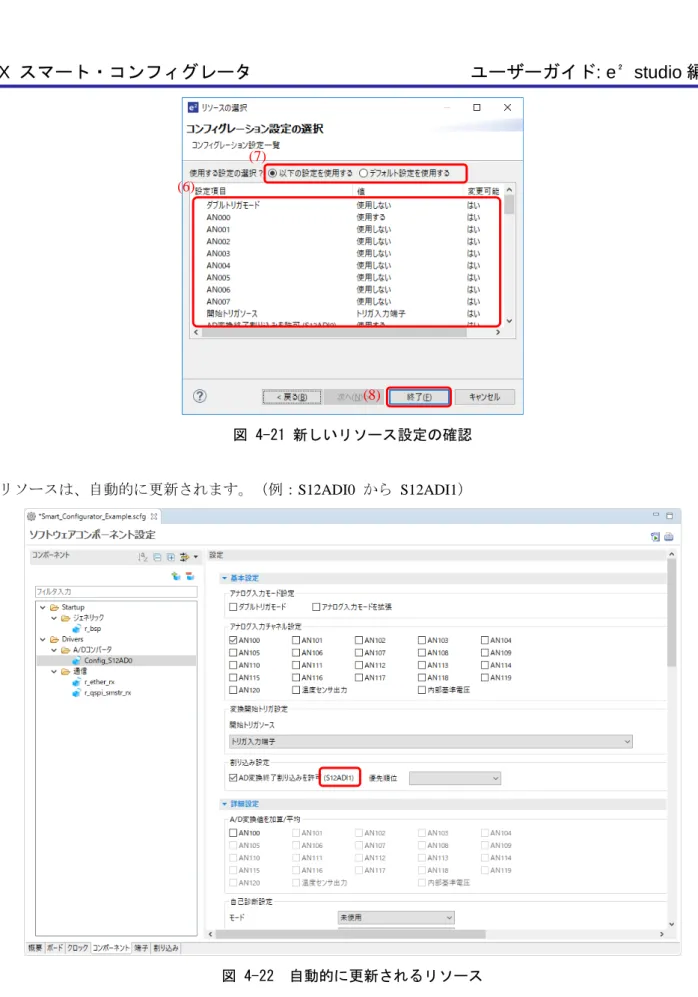The height and width of the screenshot is (997, 698).
Task: Collapse the 通信 tree node
Action: pyautogui.click(x=54, y=671)
